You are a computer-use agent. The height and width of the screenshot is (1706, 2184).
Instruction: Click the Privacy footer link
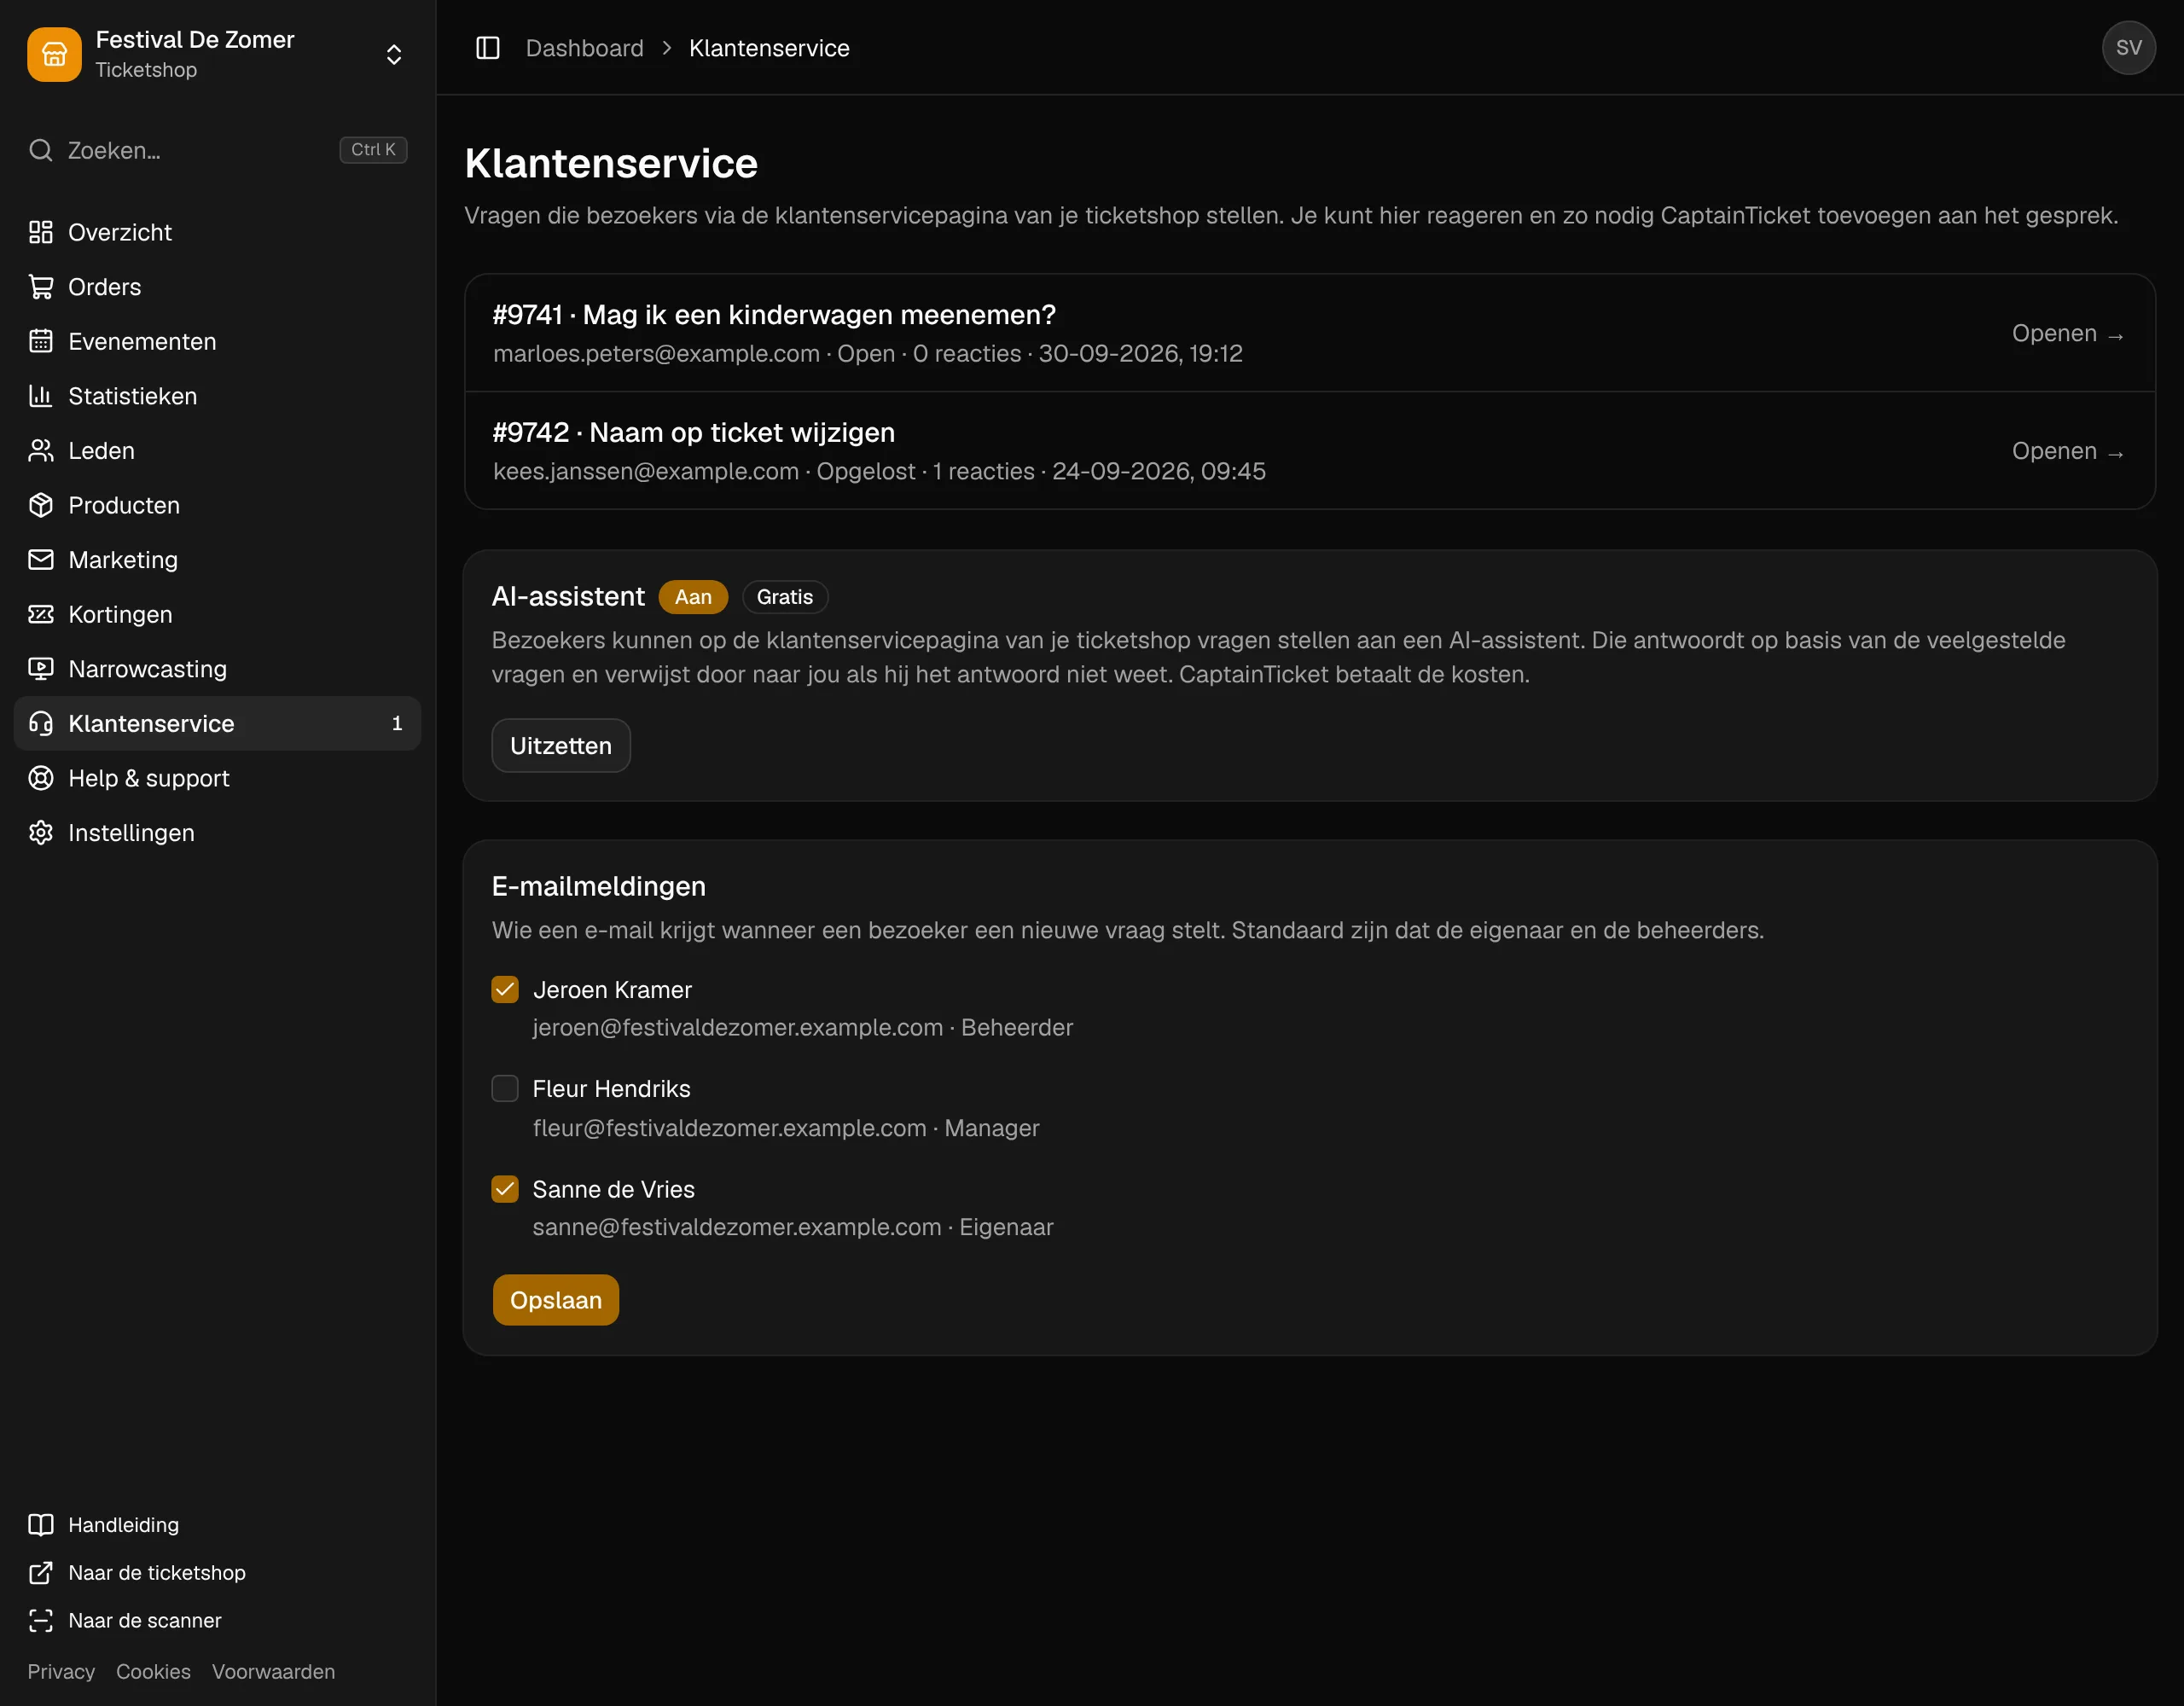tap(61, 1671)
